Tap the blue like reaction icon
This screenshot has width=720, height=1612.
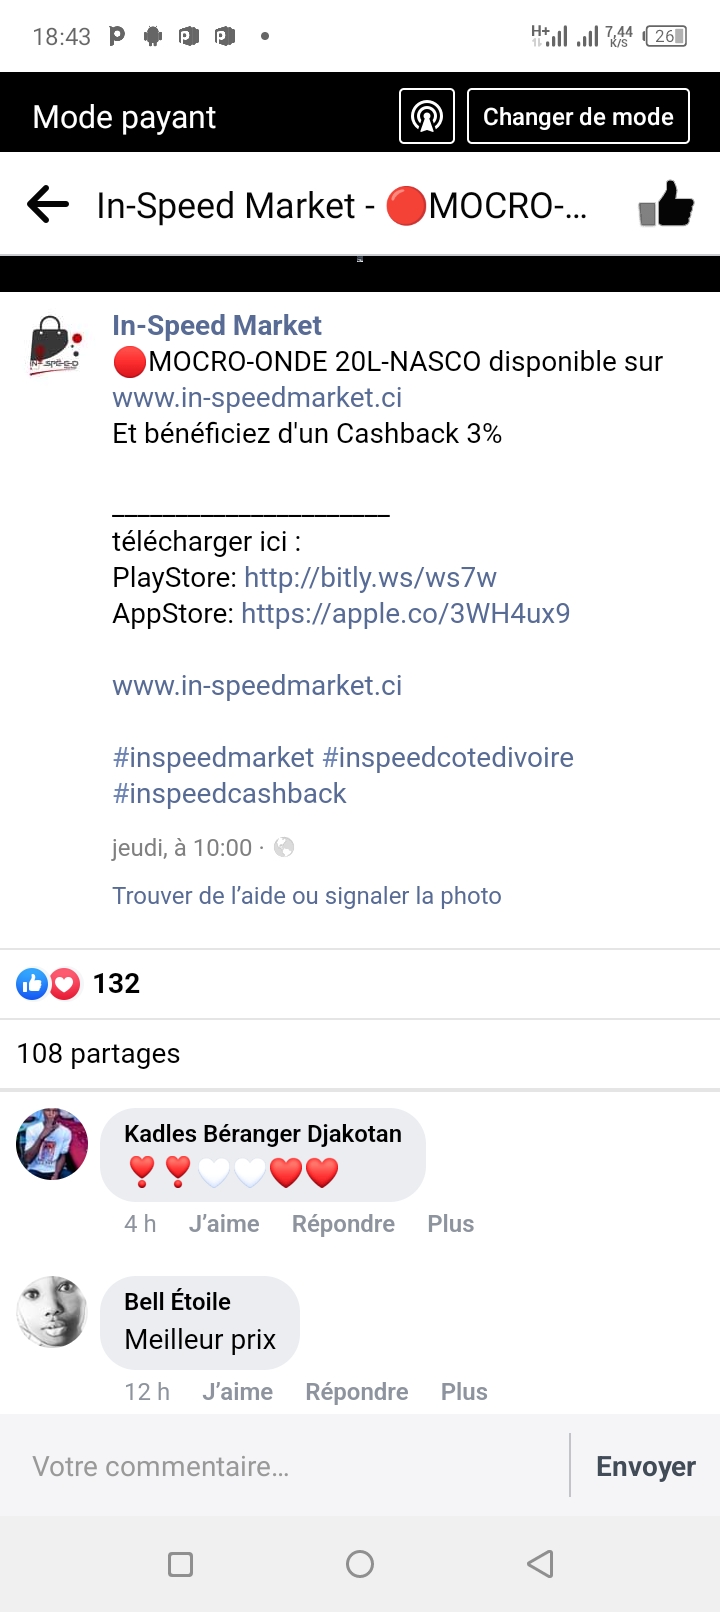[33, 984]
